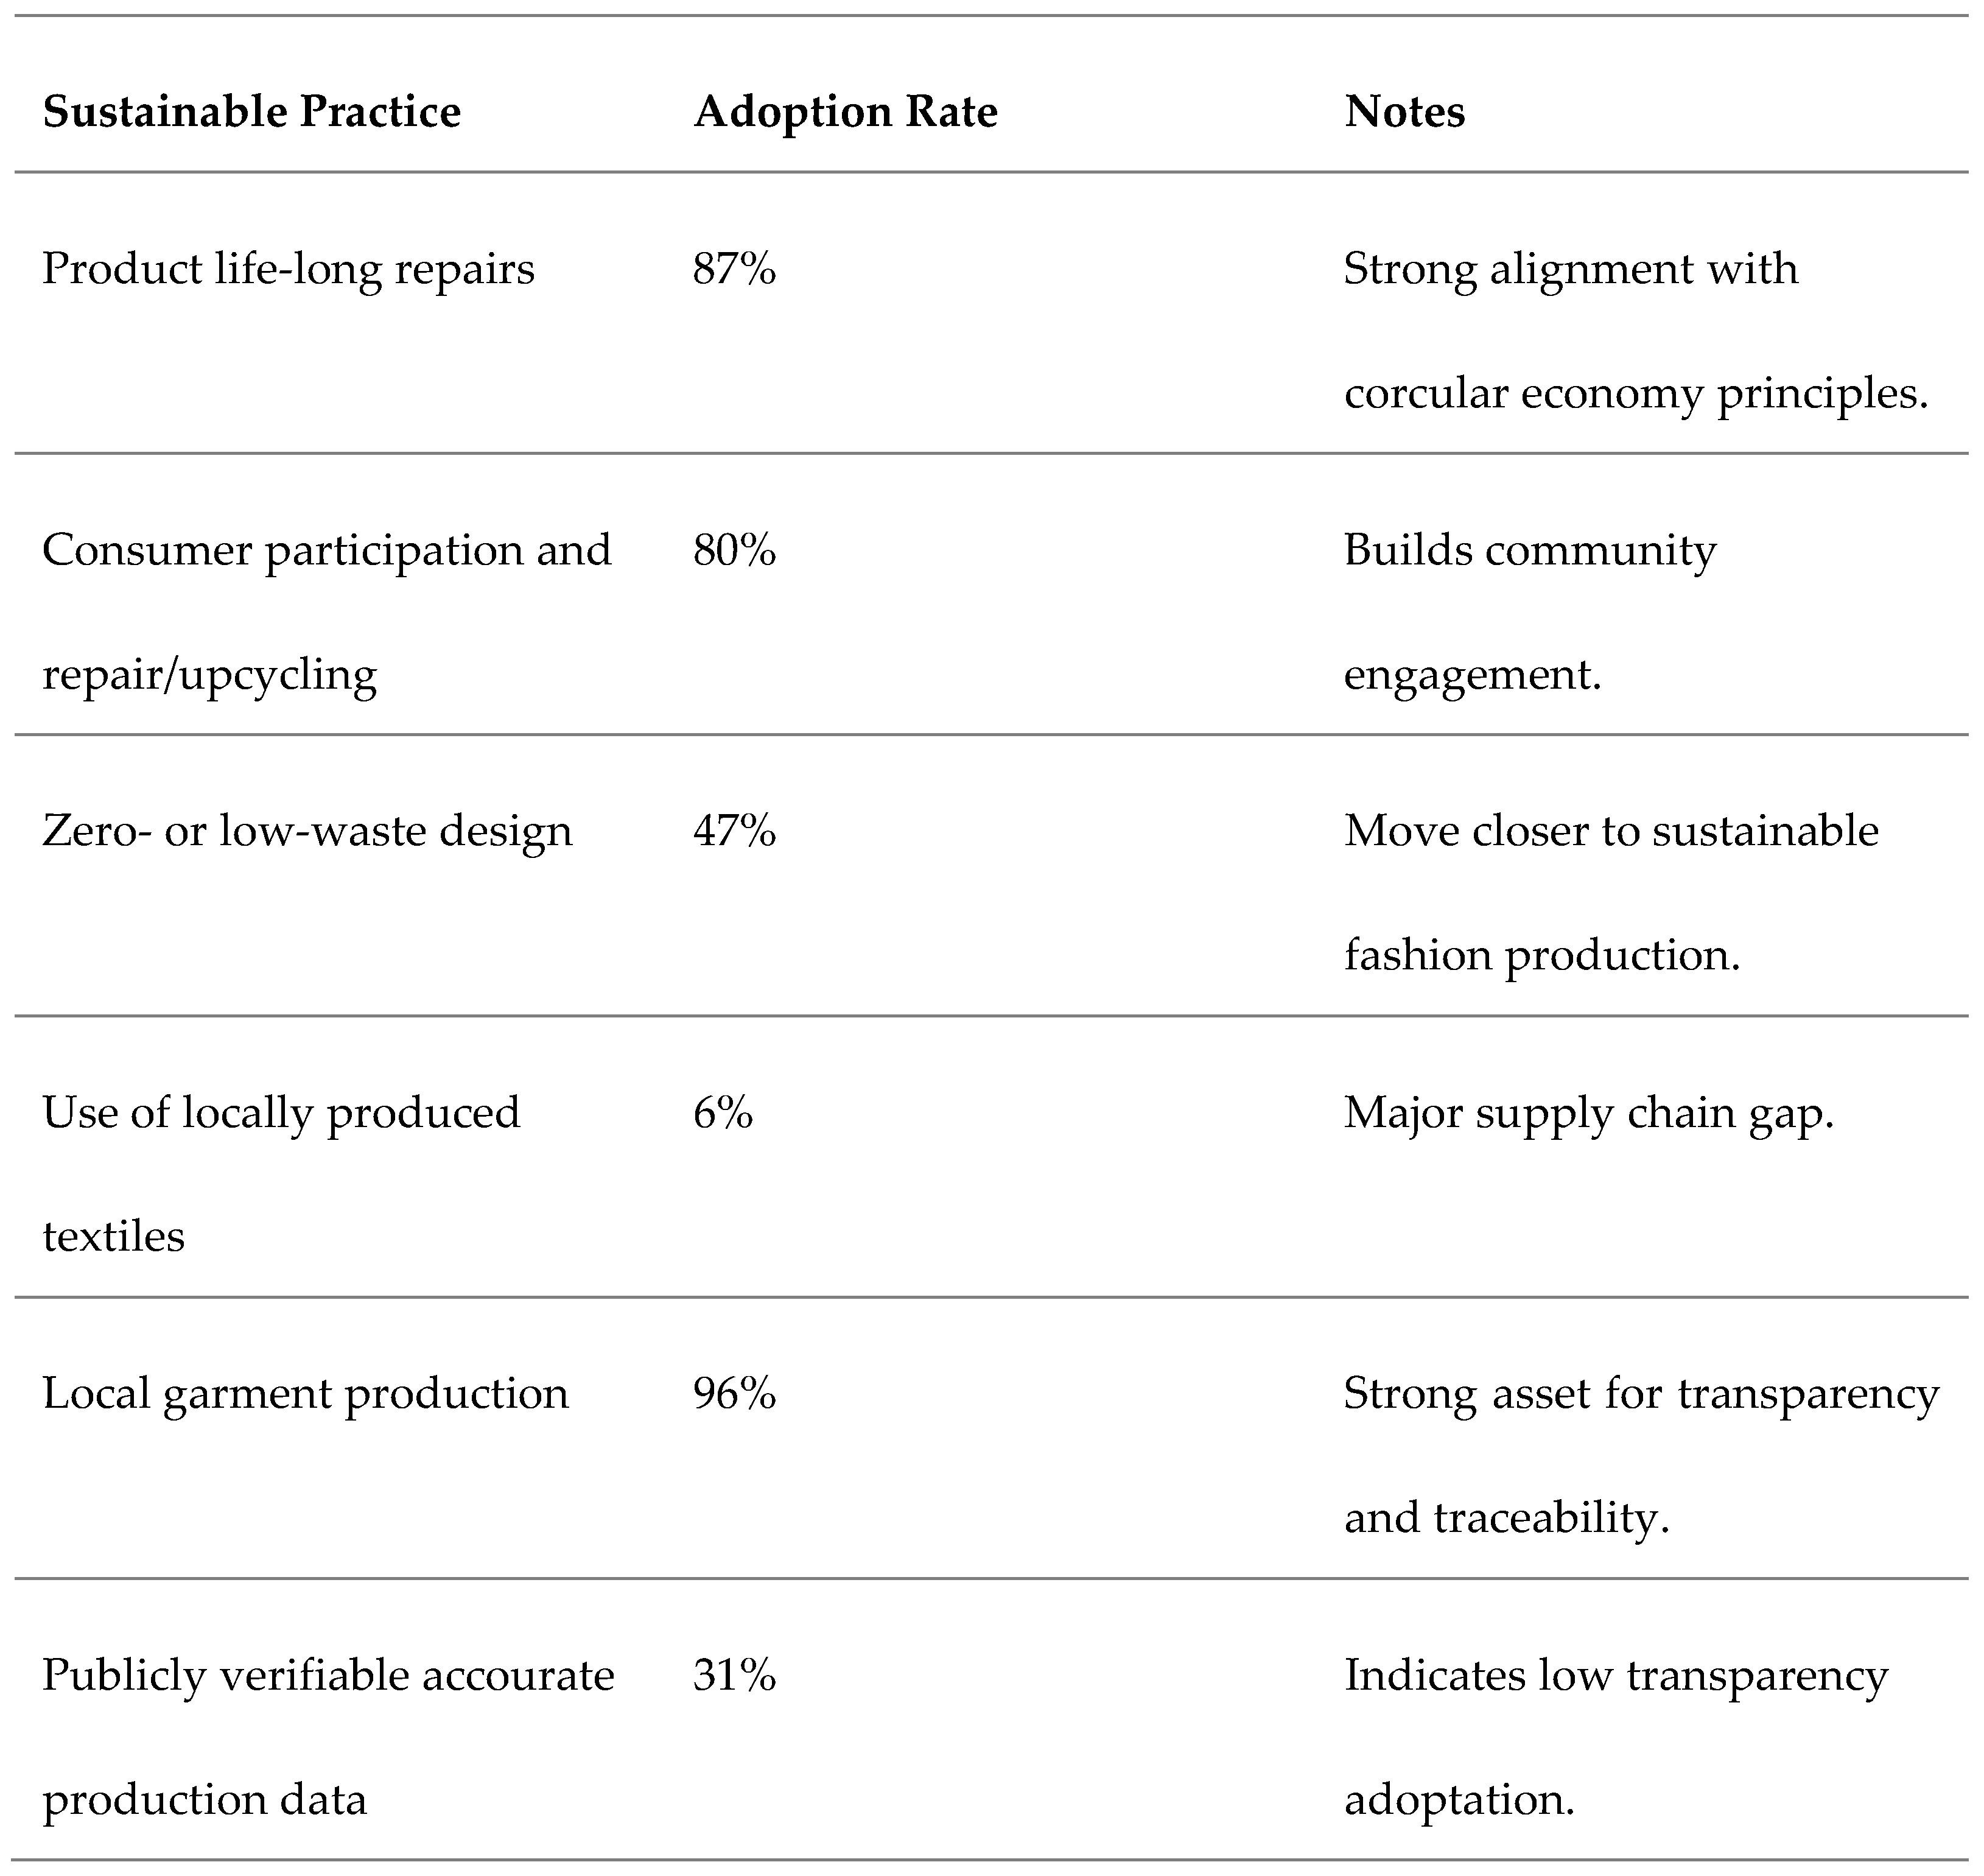Select the transparency and traceability note
1984x1876 pixels.
coord(1640,1455)
